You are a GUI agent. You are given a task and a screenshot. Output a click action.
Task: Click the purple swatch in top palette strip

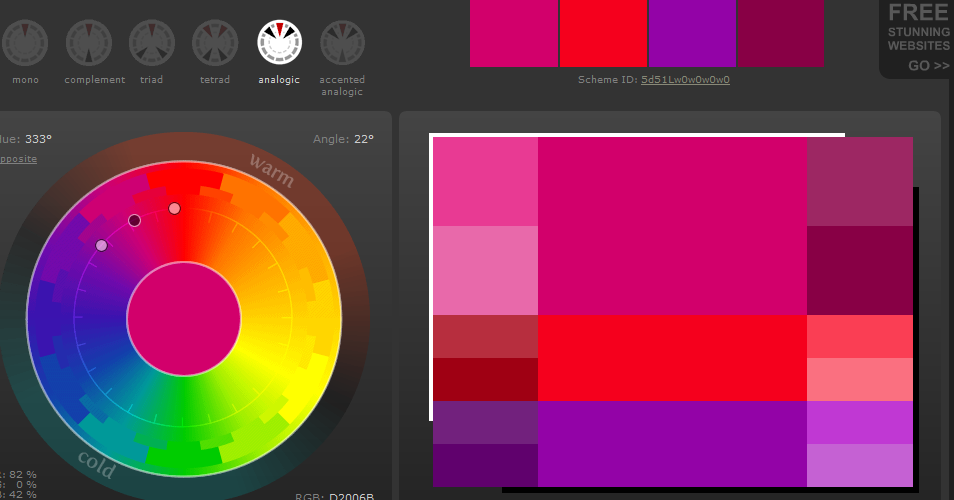tap(692, 33)
